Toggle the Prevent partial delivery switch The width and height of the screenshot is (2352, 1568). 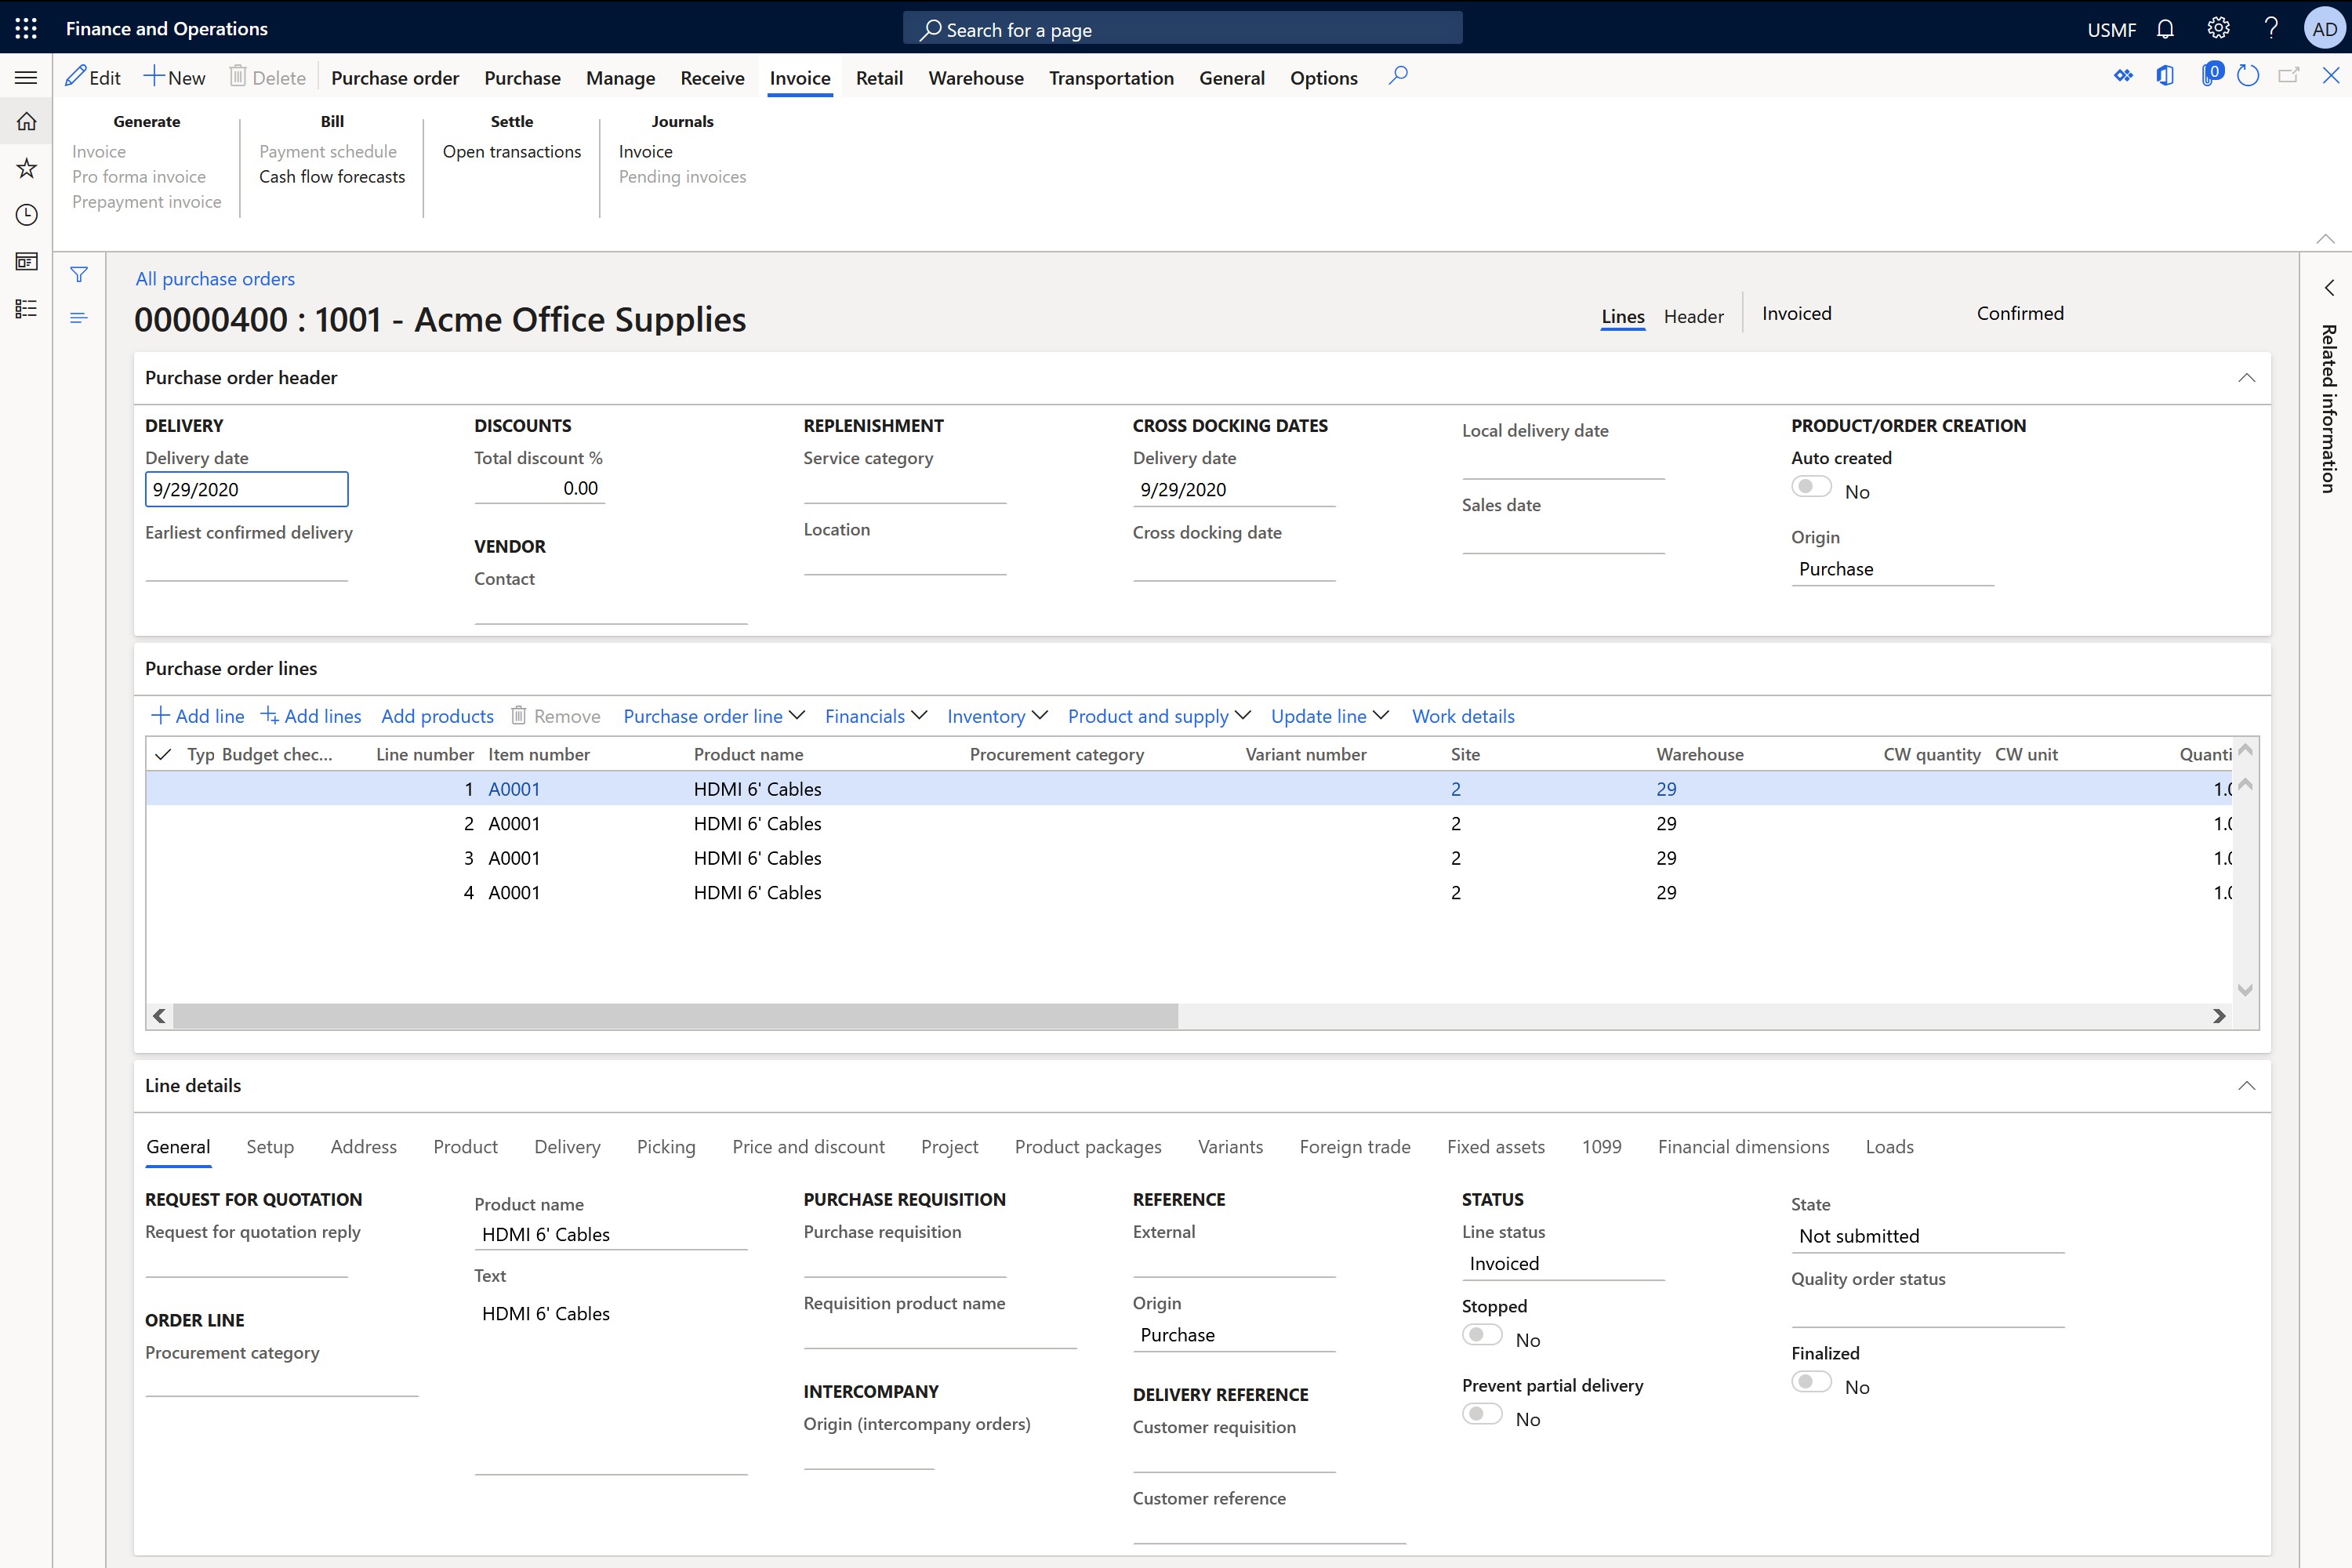click(1483, 1414)
